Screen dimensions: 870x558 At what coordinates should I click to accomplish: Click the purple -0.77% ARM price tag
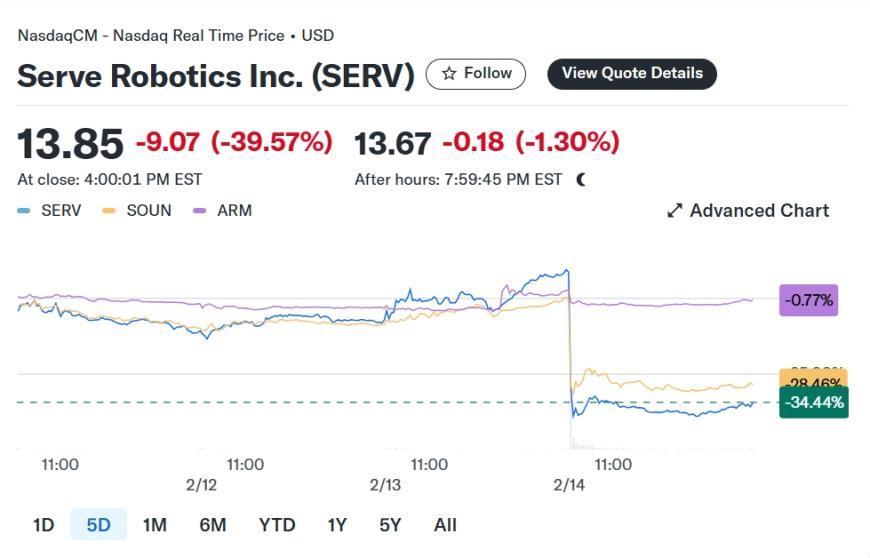pos(808,299)
